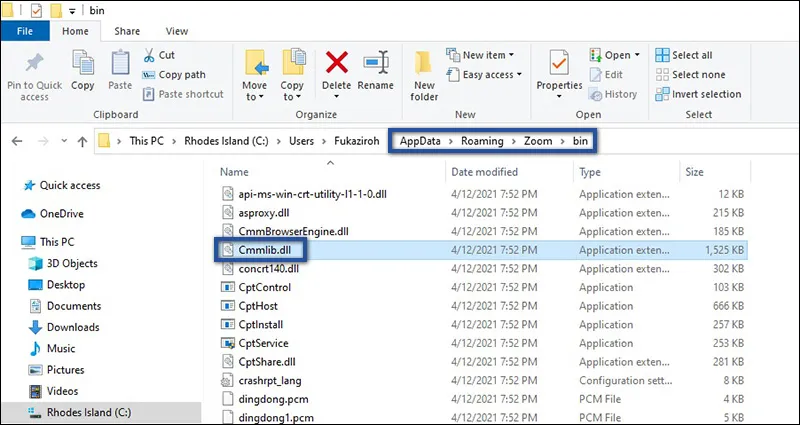The height and width of the screenshot is (425, 800).
Task: Click Fukaziroh breadcrumb
Action: [357, 141]
